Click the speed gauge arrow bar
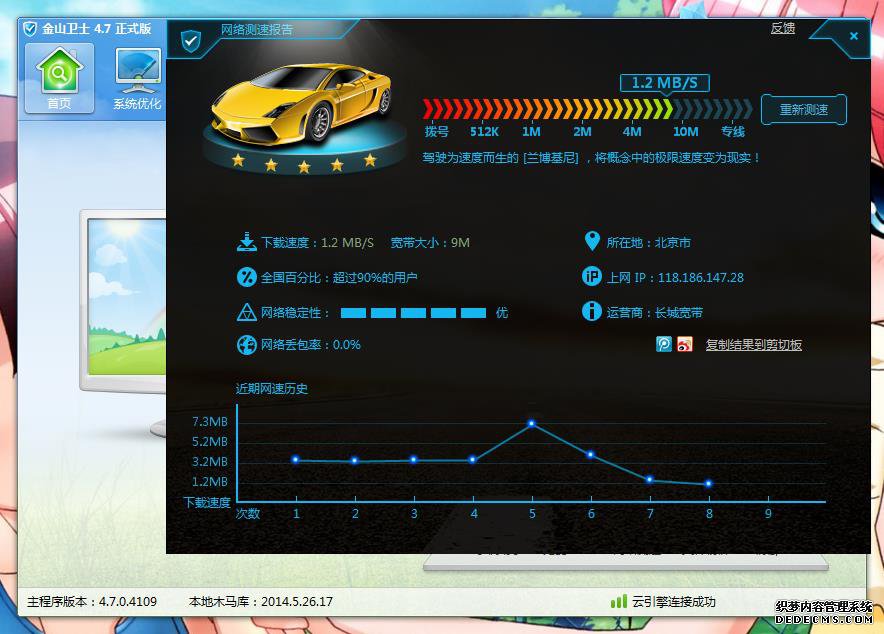Viewport: 884px width, 634px height. [587, 109]
